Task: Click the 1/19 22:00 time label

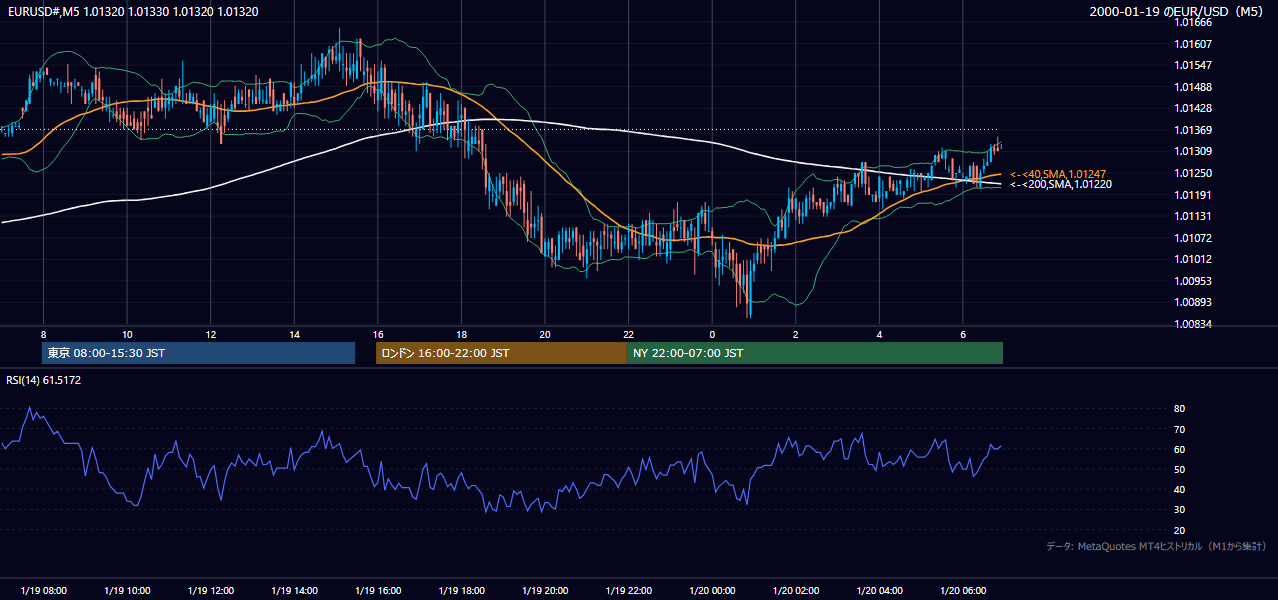Action: 628,590
